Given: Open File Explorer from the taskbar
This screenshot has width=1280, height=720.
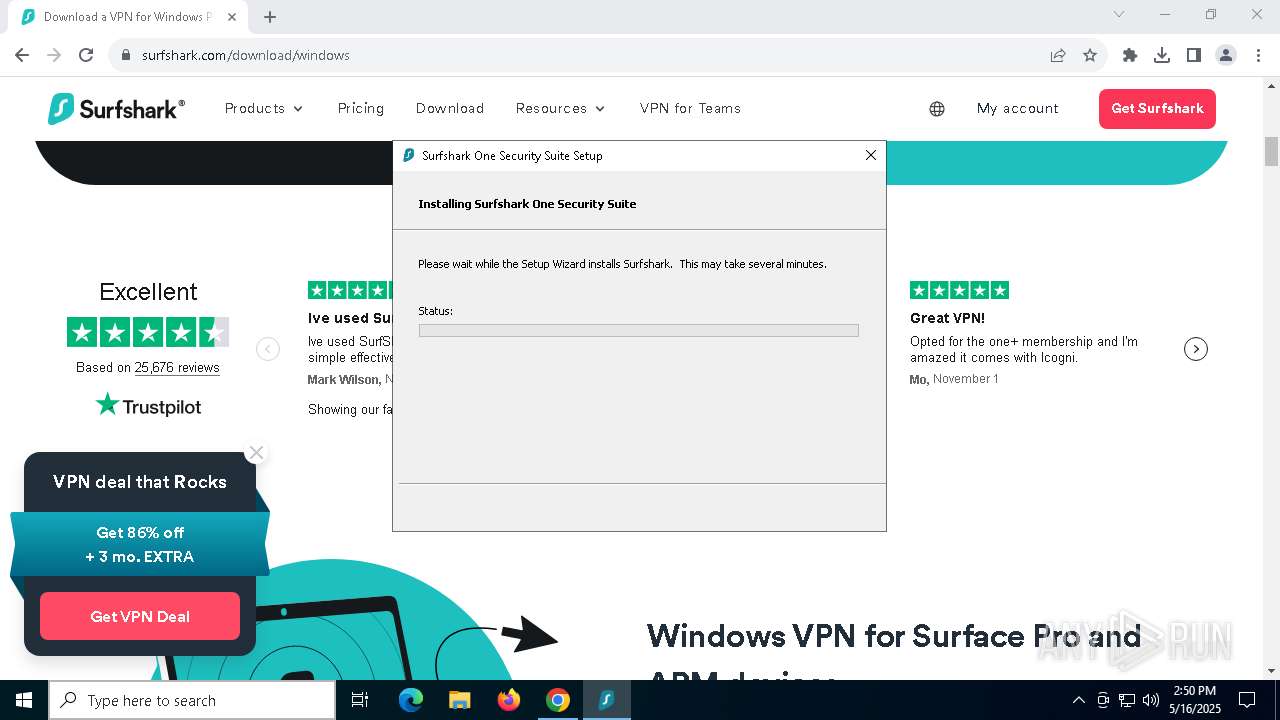Looking at the screenshot, I should [x=460, y=700].
